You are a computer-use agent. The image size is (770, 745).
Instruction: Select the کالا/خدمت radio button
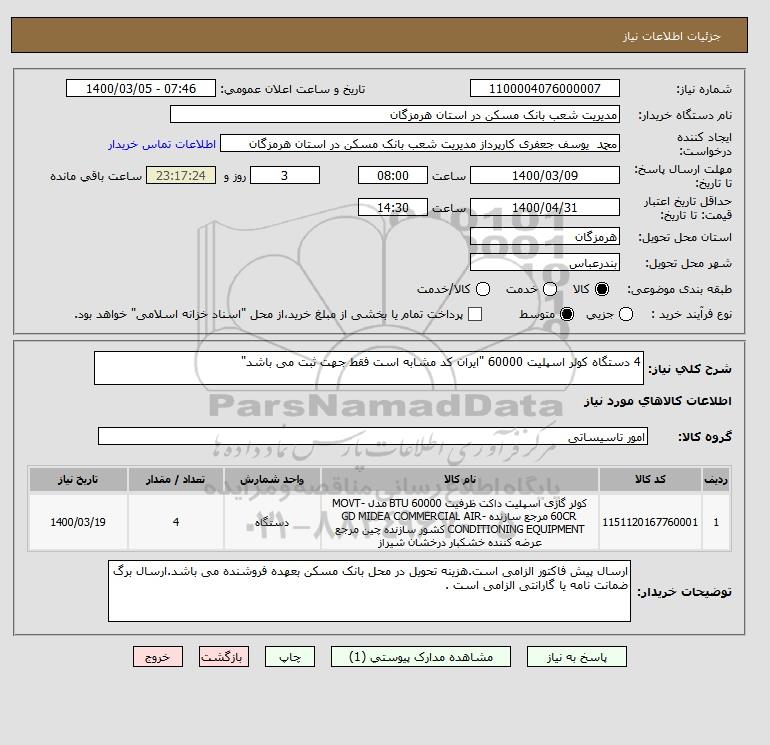[x=483, y=289]
